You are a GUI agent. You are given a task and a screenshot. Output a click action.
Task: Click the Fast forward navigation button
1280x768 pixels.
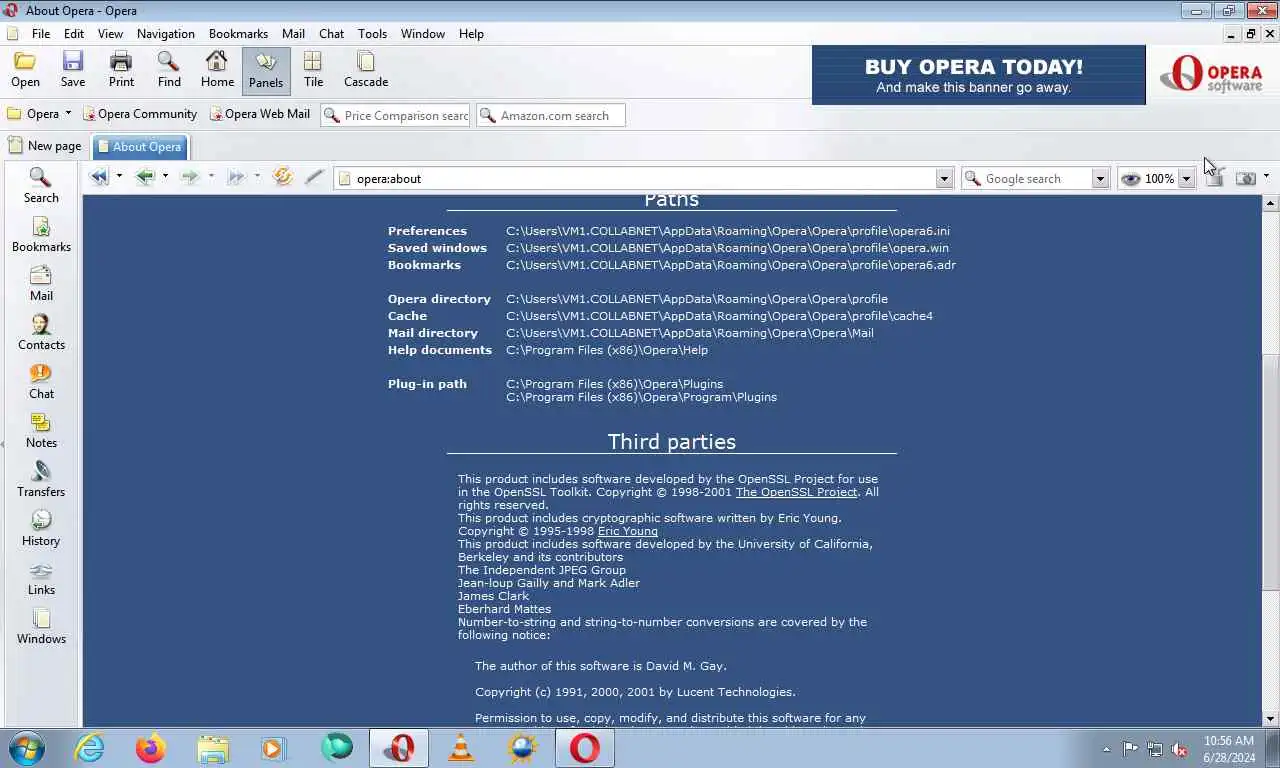coord(236,177)
